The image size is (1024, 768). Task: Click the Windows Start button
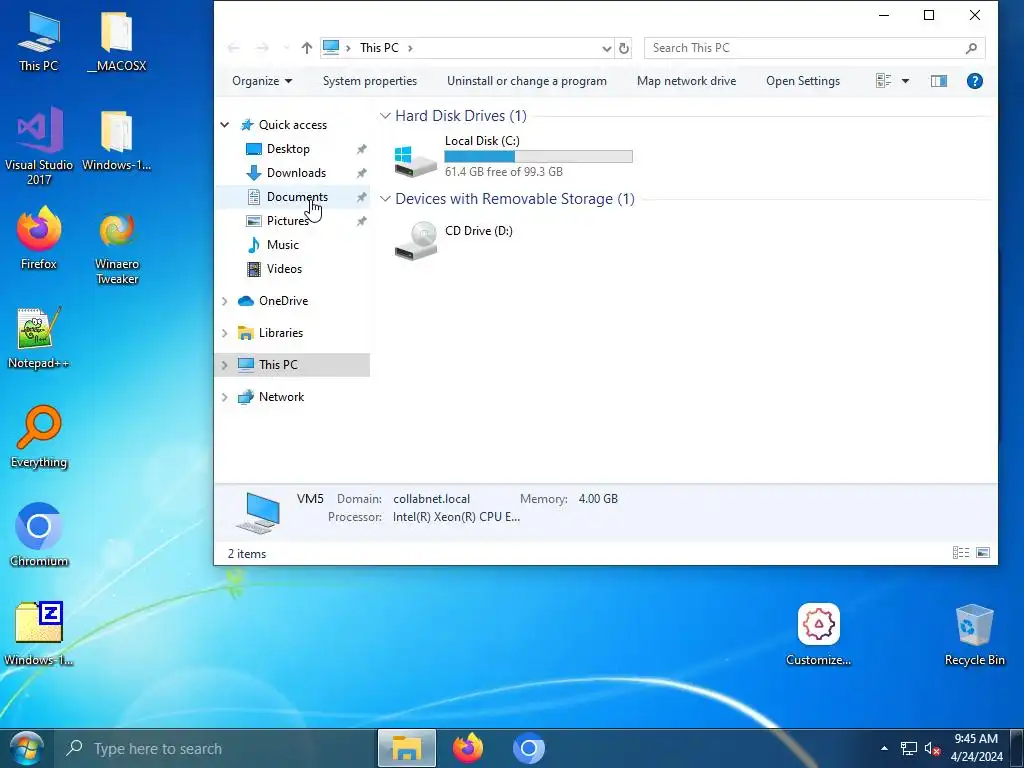[25, 748]
